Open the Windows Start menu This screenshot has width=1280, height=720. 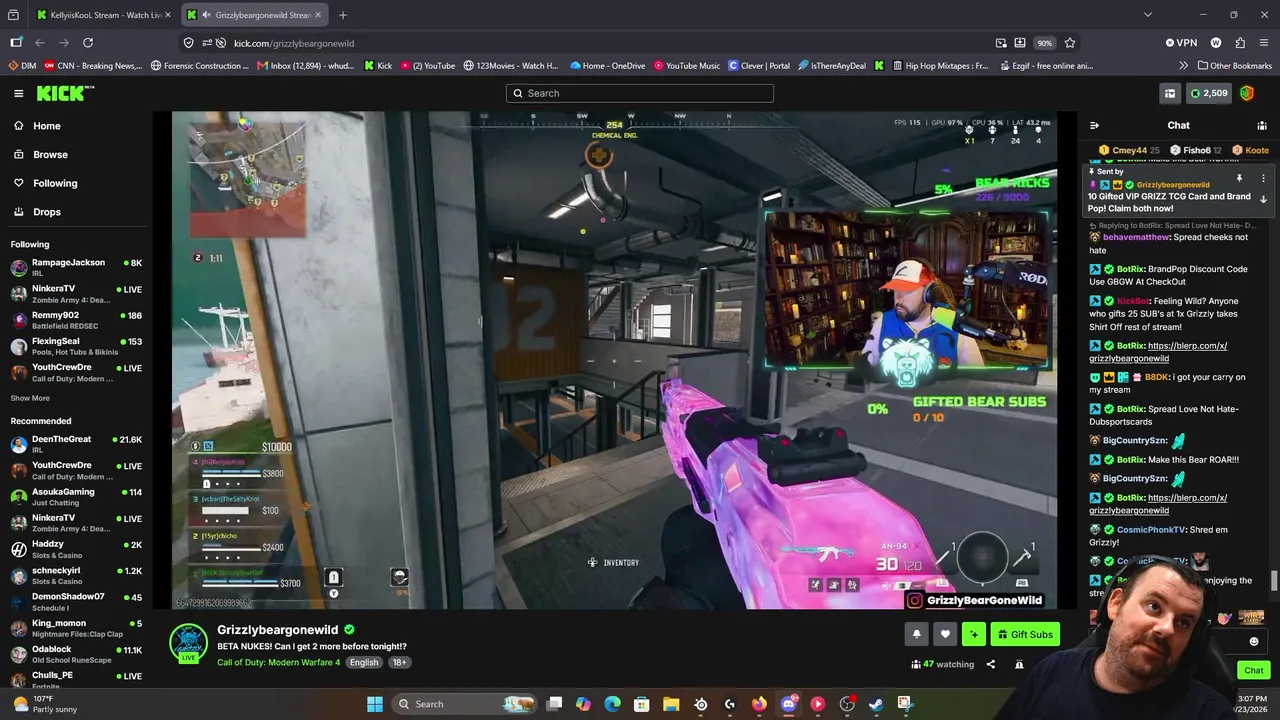375,704
